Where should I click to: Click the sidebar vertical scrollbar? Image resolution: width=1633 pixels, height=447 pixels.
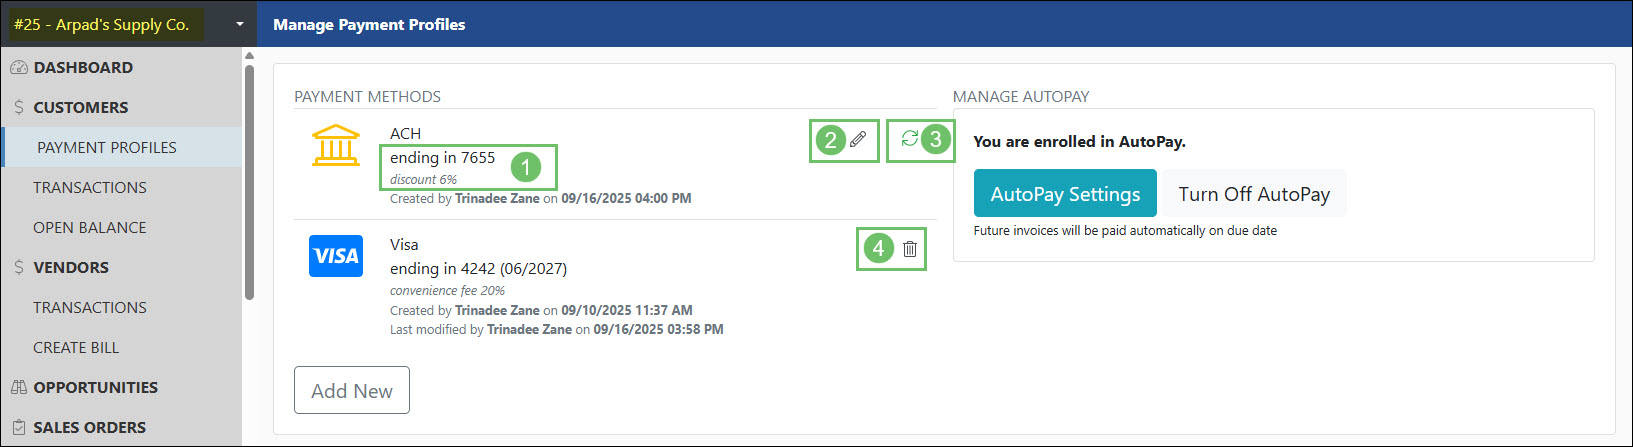tap(249, 180)
